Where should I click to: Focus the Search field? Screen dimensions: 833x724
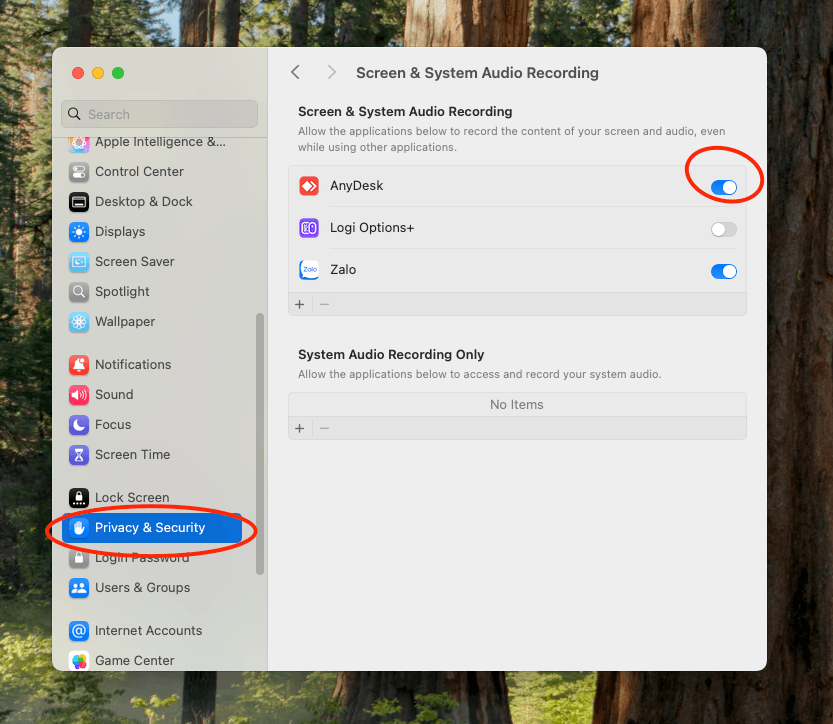point(159,114)
